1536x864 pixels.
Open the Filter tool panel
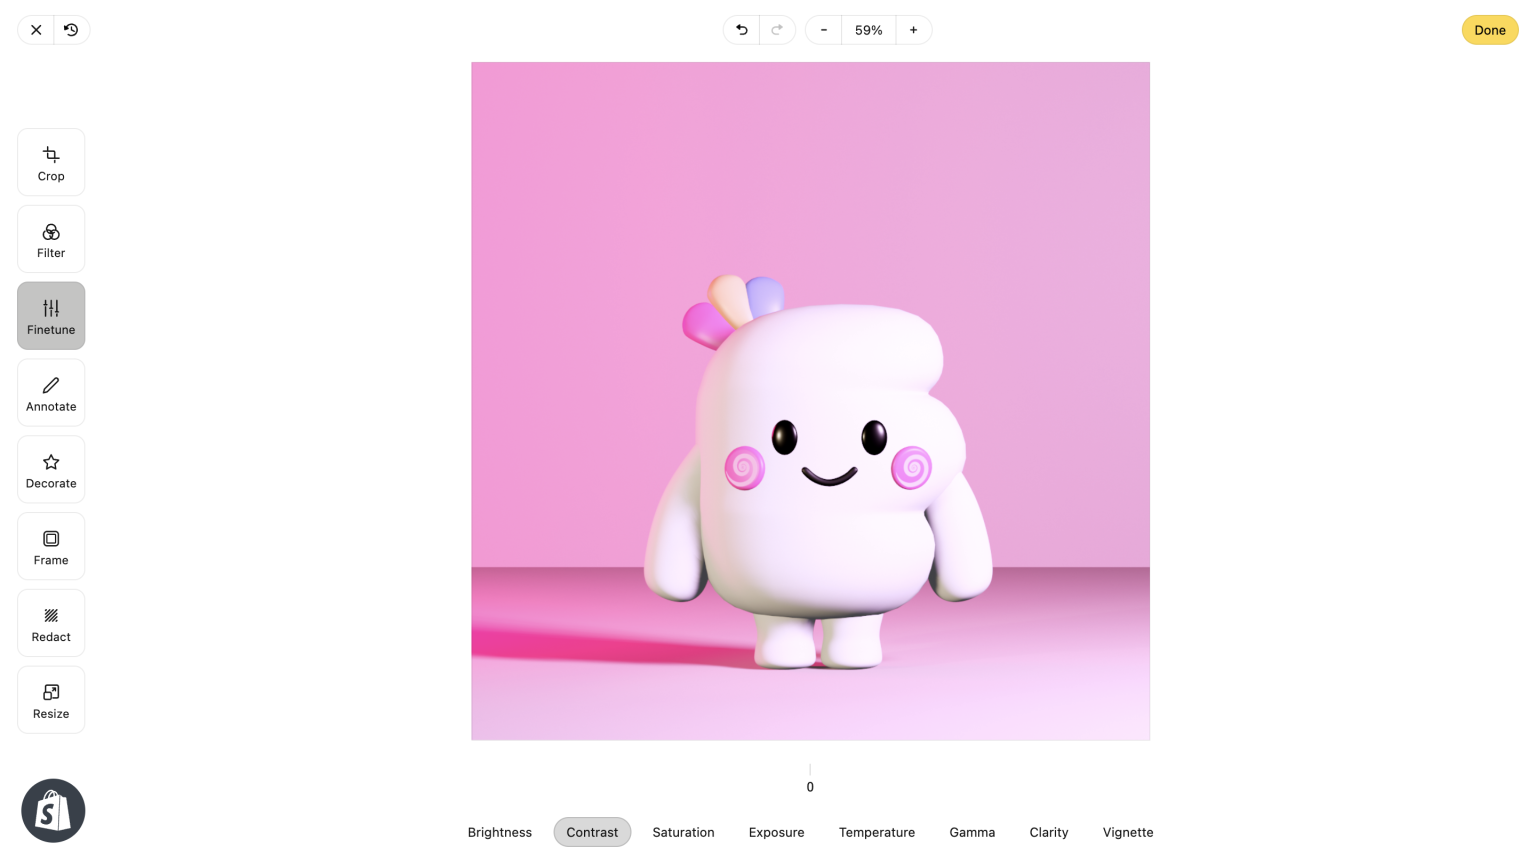(x=50, y=238)
